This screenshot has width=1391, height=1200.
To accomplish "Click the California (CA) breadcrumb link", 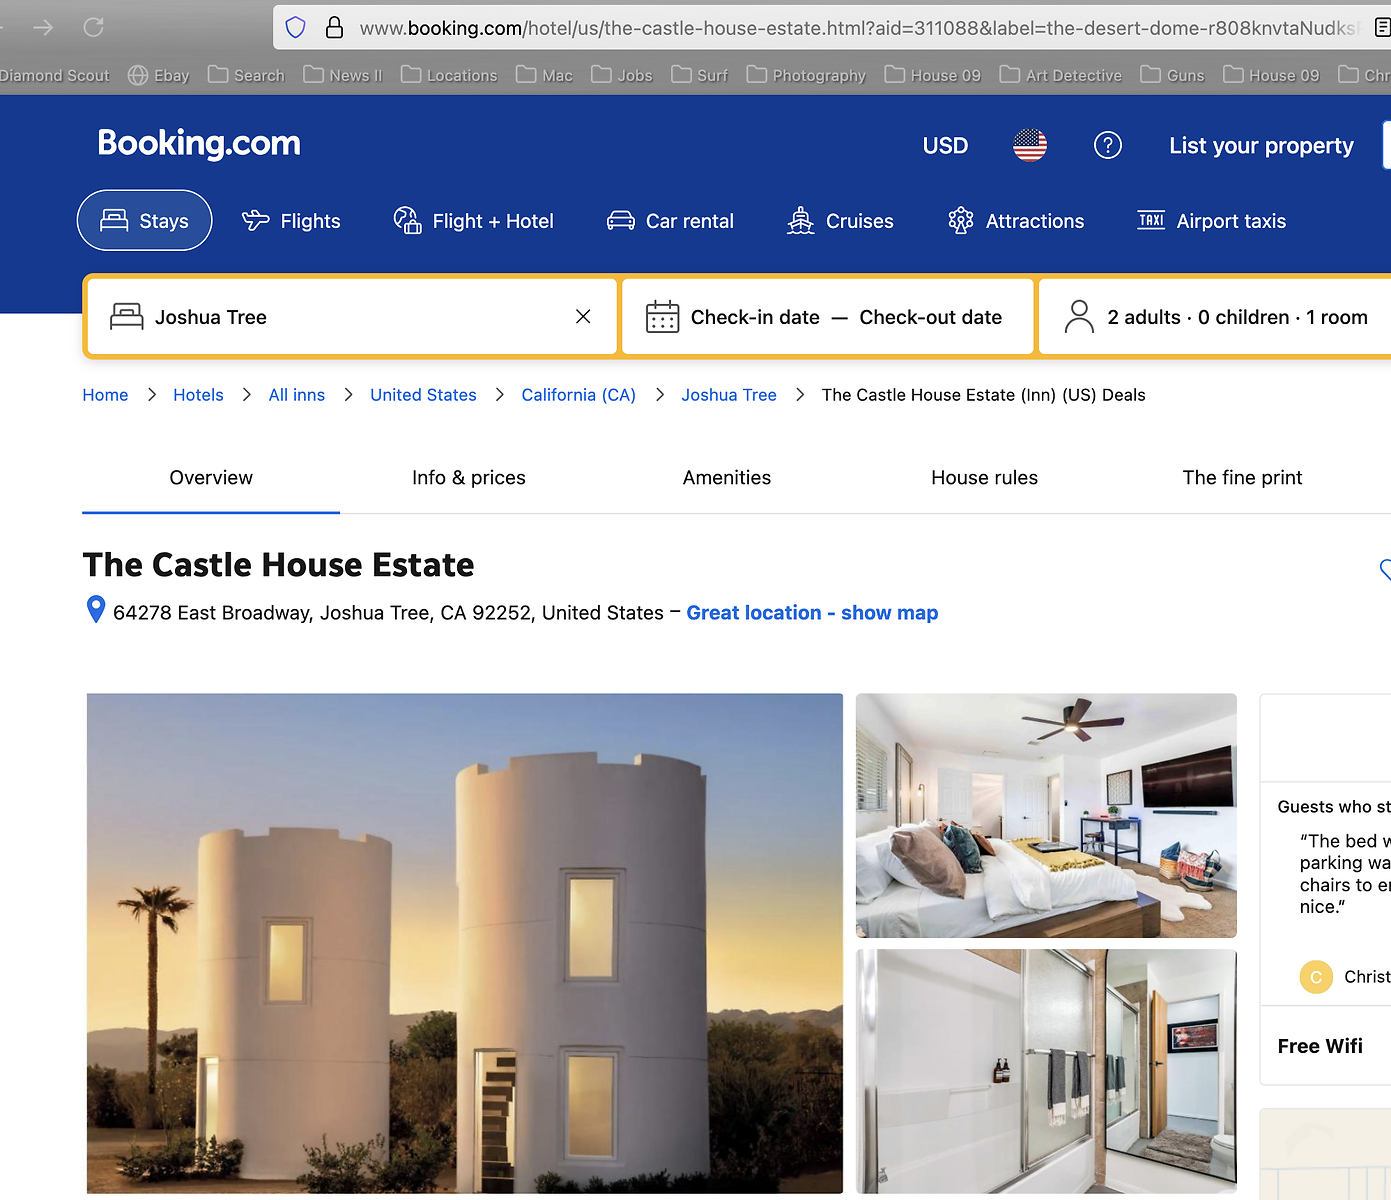I will 578,395.
